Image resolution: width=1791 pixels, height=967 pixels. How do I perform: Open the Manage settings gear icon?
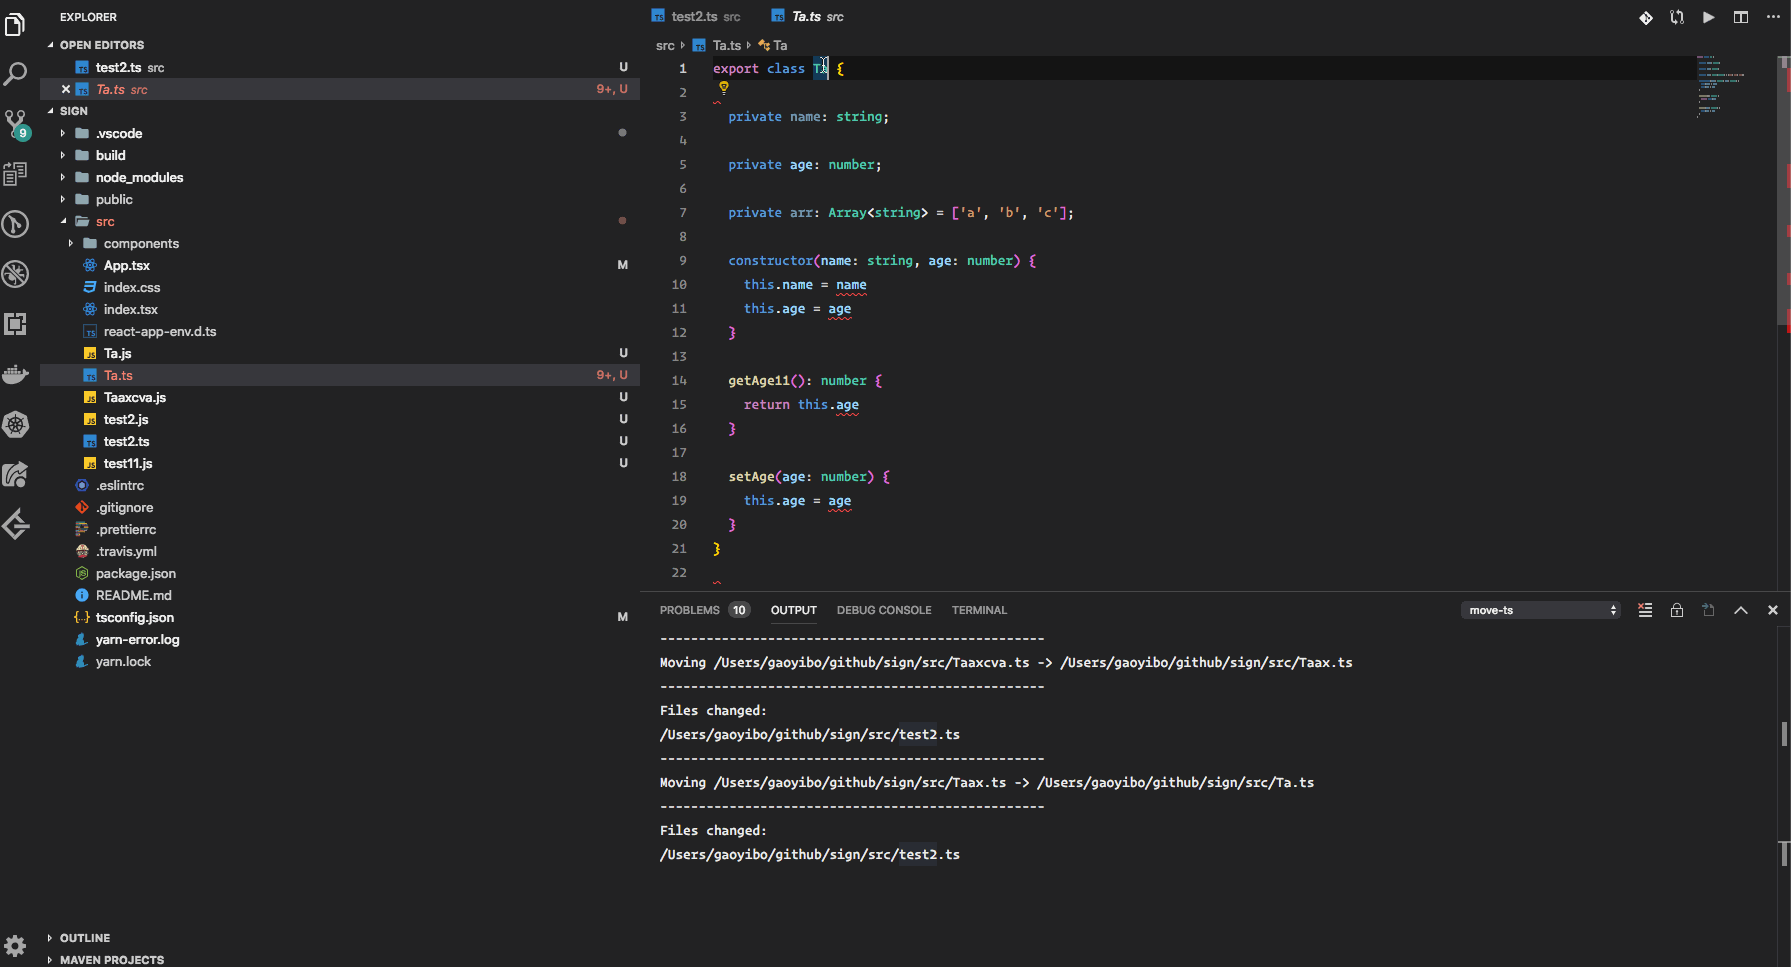(16, 945)
